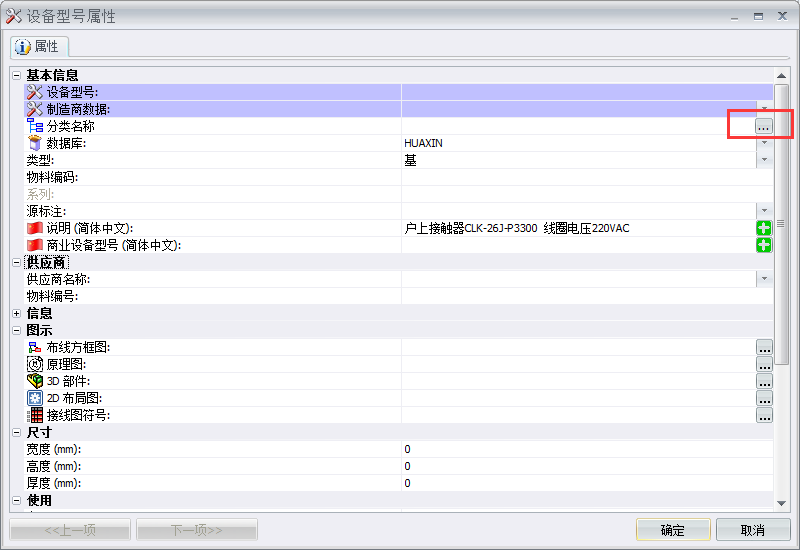Click the title bar tools icon
800x550 pixels.
tap(14, 16)
